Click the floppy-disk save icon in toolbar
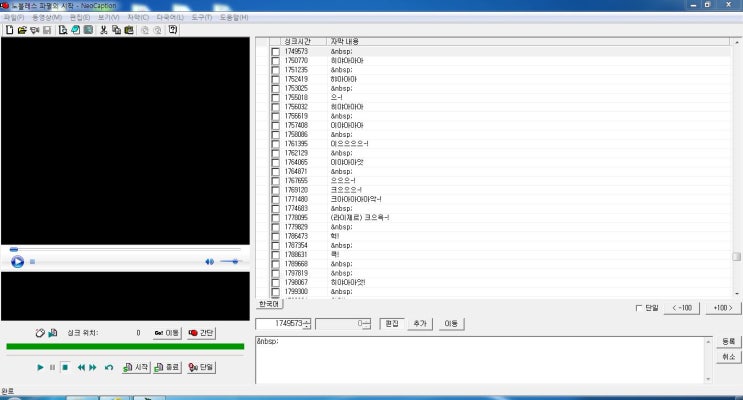The width and height of the screenshot is (743, 400). pyautogui.click(x=47, y=30)
